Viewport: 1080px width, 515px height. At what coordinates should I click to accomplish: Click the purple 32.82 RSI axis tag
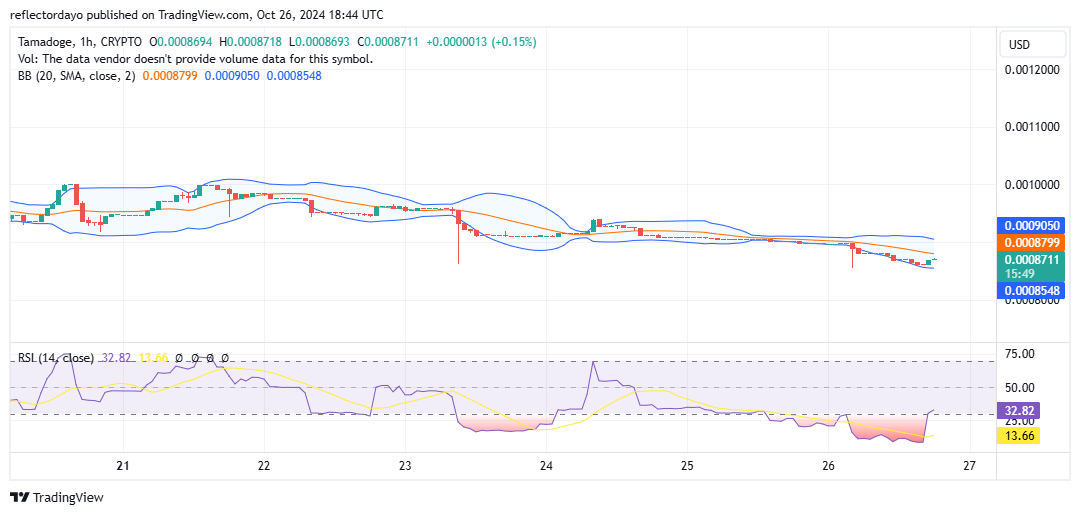coord(1020,411)
